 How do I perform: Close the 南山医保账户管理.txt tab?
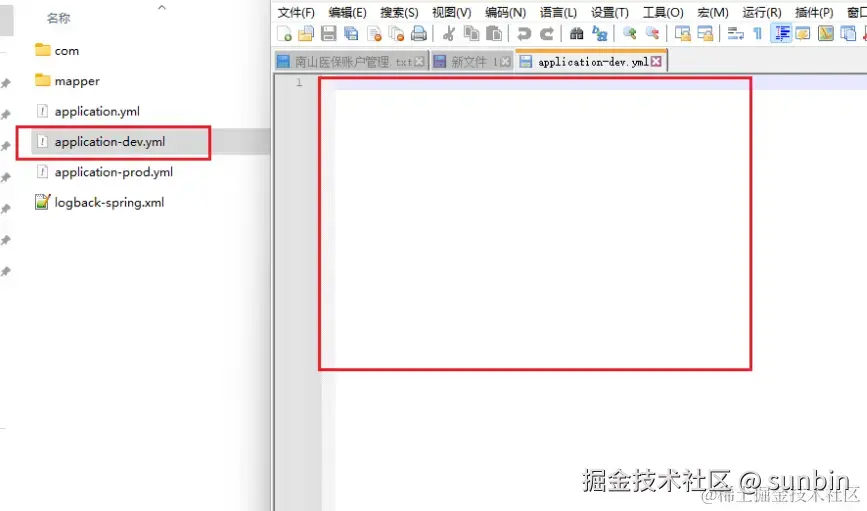click(x=420, y=62)
